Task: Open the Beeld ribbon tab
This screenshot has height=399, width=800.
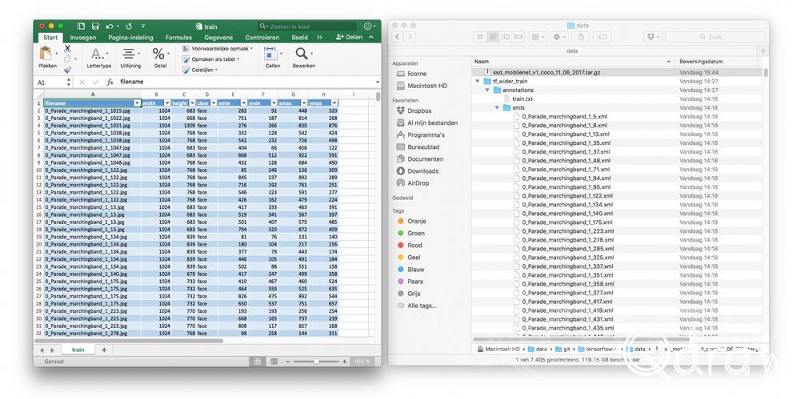Action: tap(299, 38)
